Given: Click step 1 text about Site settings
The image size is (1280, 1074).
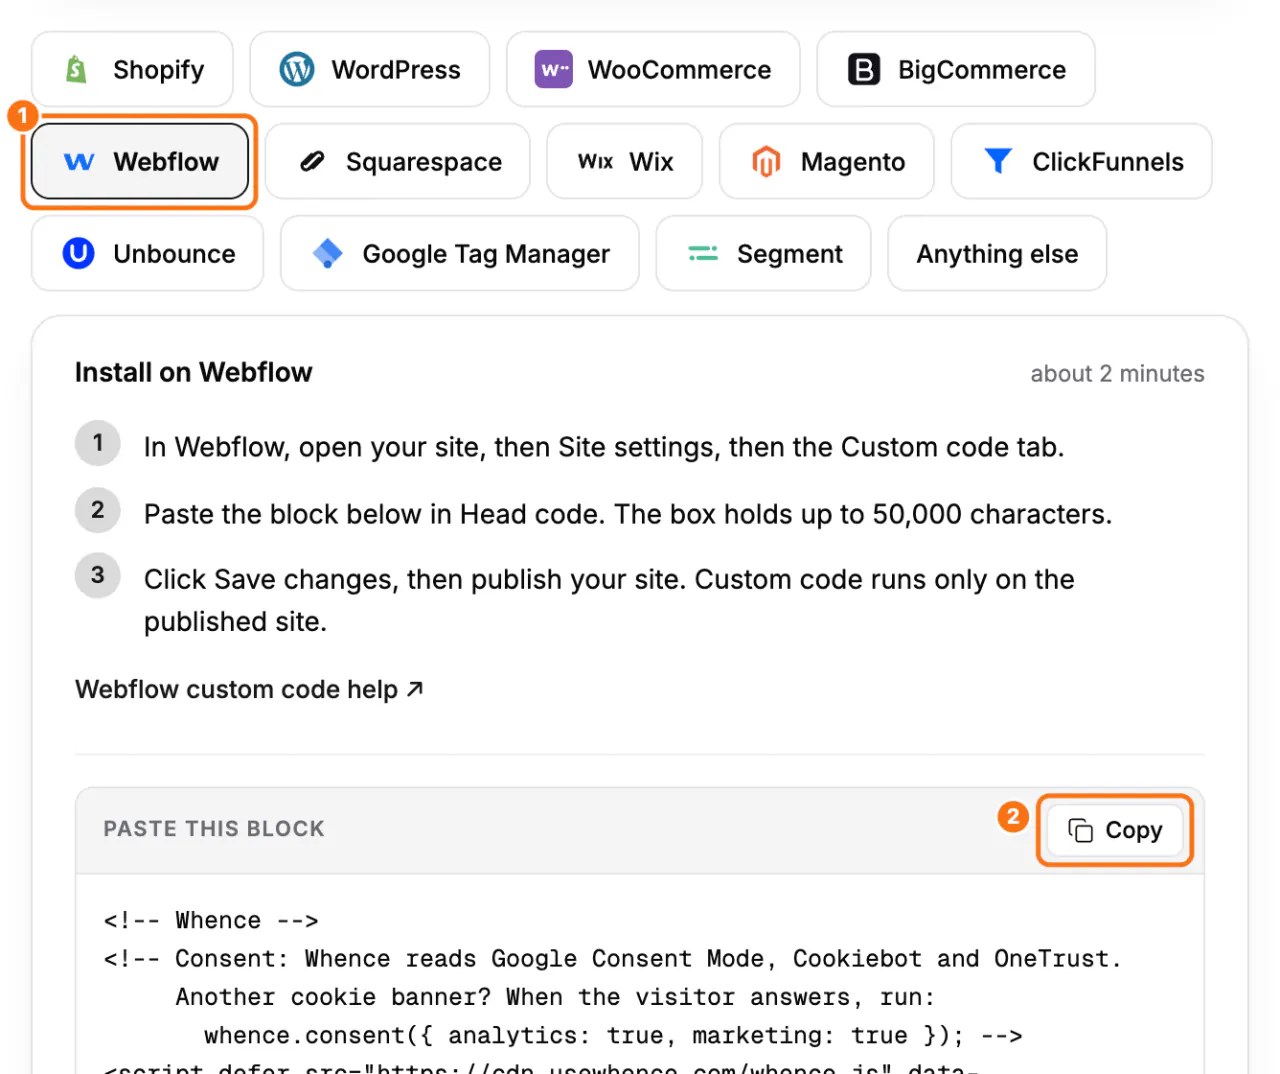Looking at the screenshot, I should [x=604, y=447].
